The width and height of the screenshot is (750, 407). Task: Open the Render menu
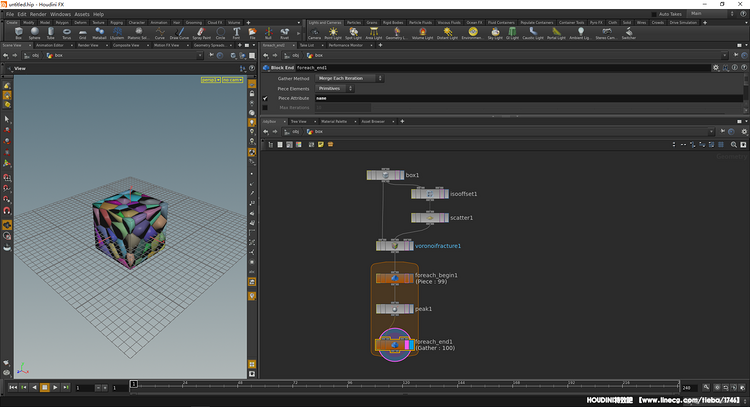coord(38,14)
